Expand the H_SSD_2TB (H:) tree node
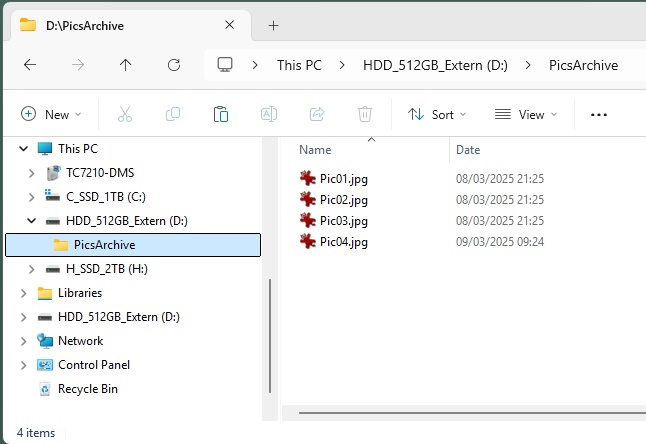The width and height of the screenshot is (646, 444). point(32,269)
